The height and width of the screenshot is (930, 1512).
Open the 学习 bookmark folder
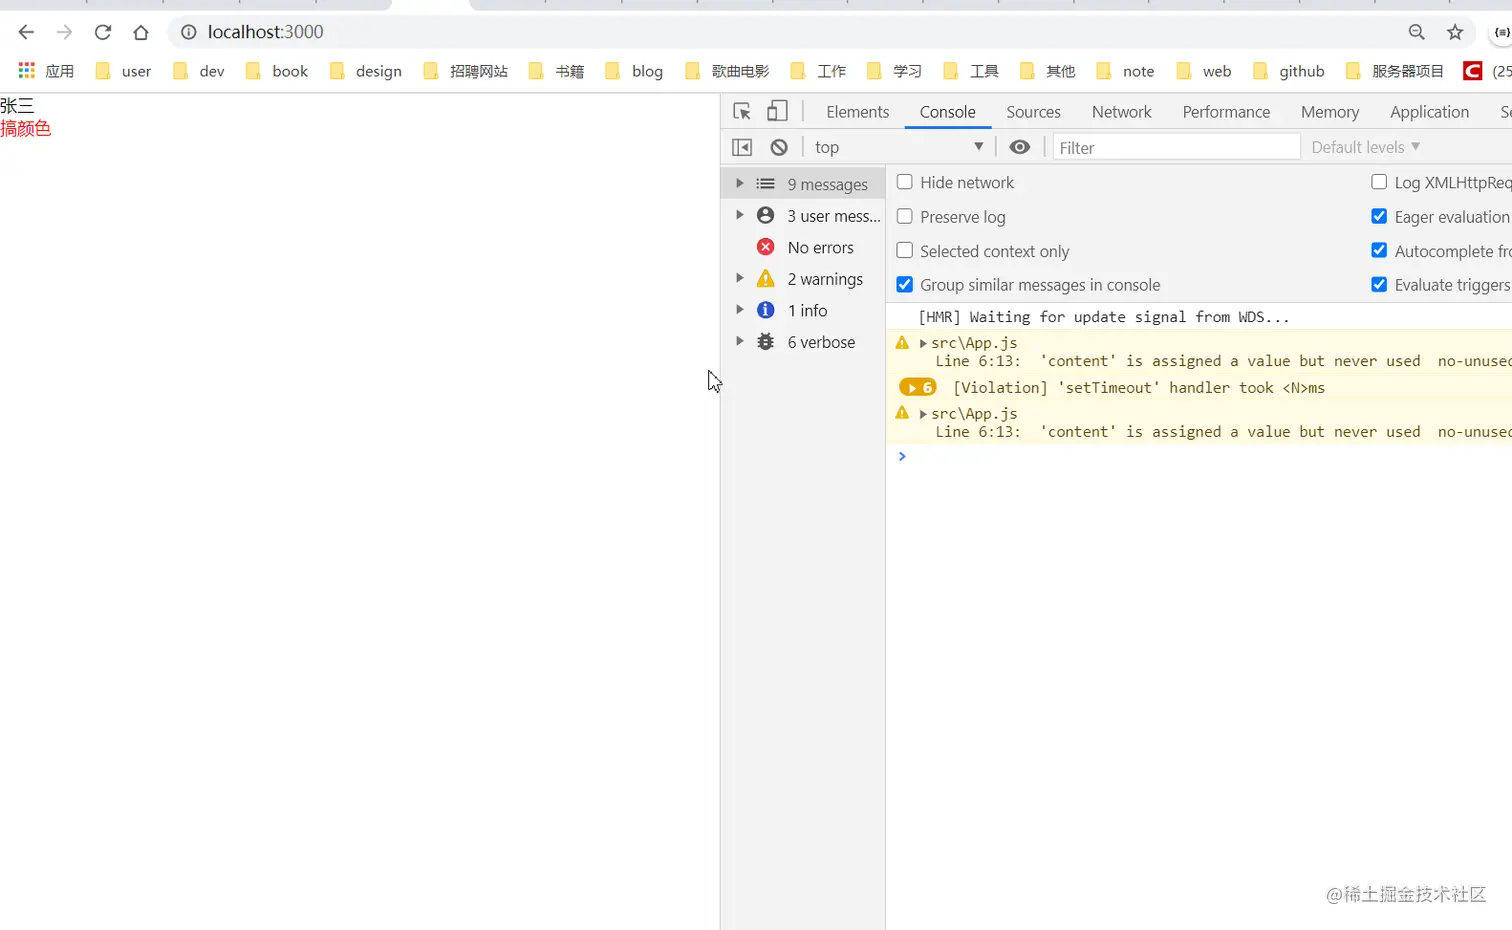click(895, 71)
